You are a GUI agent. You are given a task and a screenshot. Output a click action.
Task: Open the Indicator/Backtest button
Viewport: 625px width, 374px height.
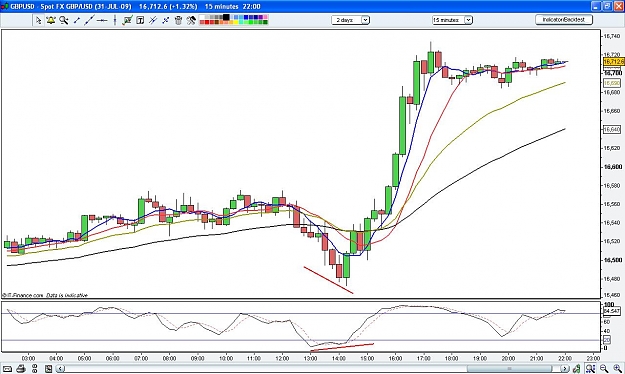pos(564,20)
